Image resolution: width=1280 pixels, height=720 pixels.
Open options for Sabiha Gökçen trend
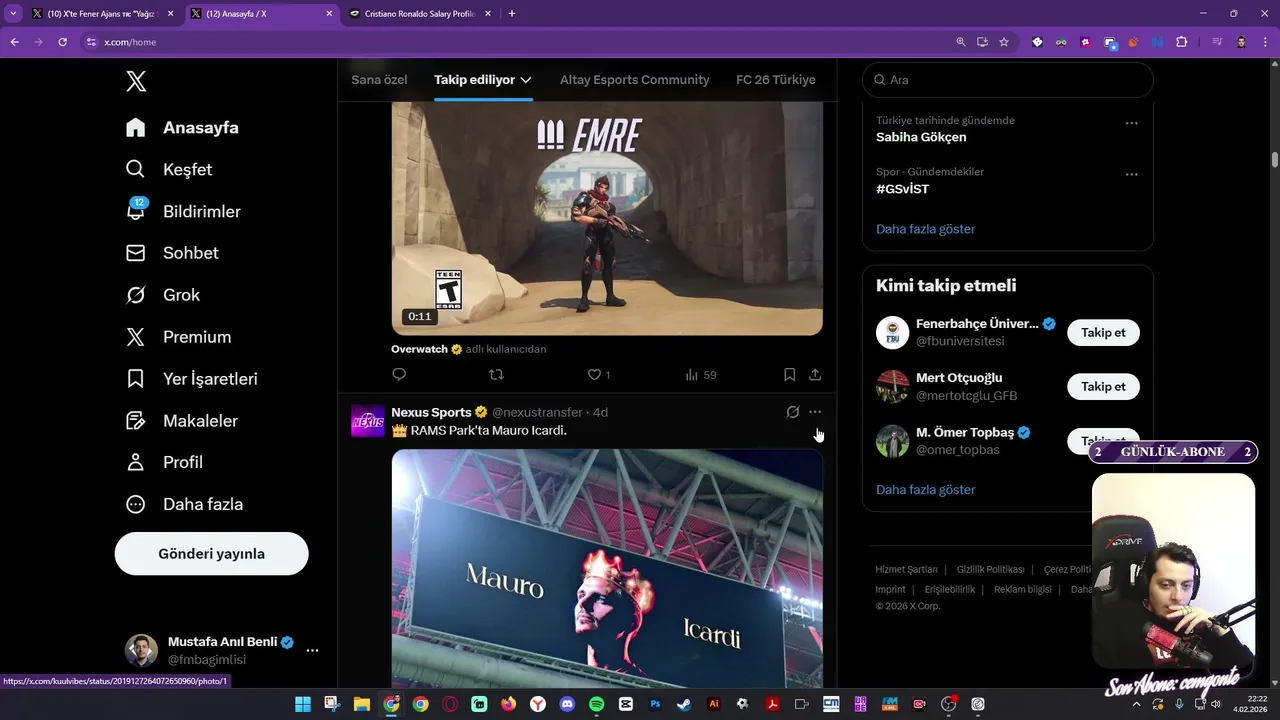(x=1131, y=123)
